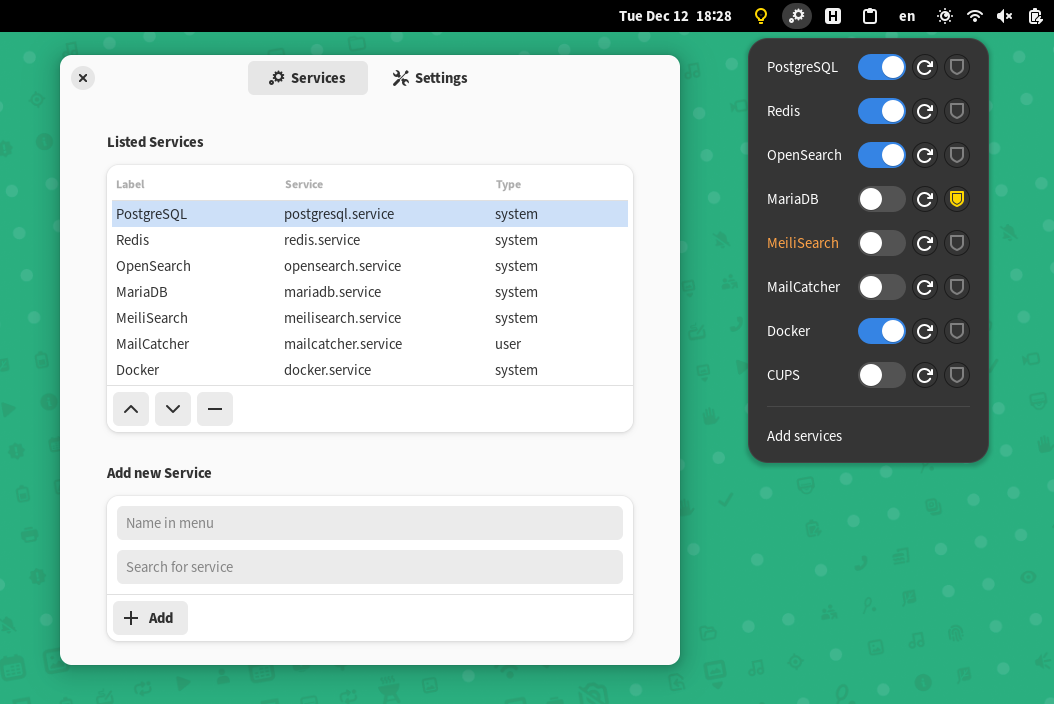Screen dimensions: 1054x704
Task: Click the Label column header
Action: pos(130,184)
